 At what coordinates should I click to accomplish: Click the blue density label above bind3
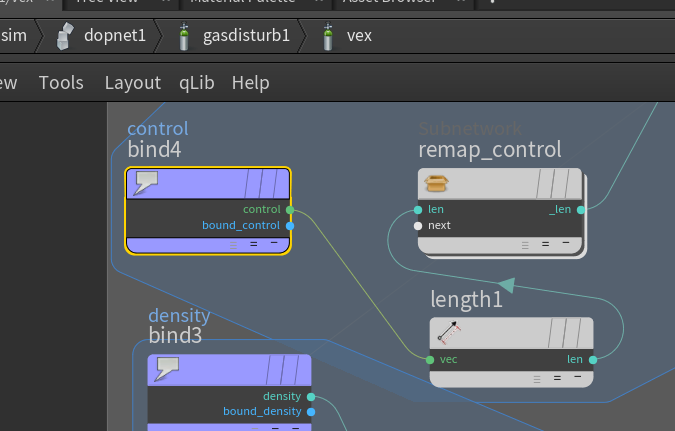180,316
